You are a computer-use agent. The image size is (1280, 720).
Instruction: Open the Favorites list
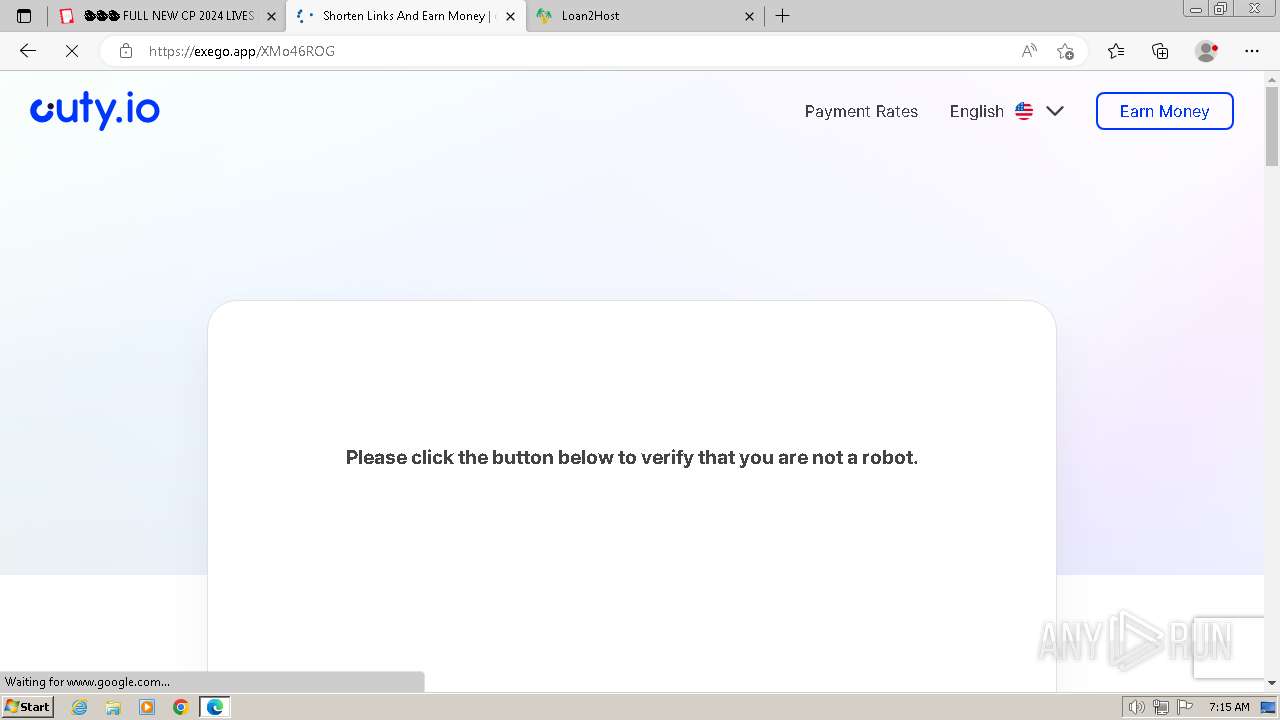(1116, 51)
